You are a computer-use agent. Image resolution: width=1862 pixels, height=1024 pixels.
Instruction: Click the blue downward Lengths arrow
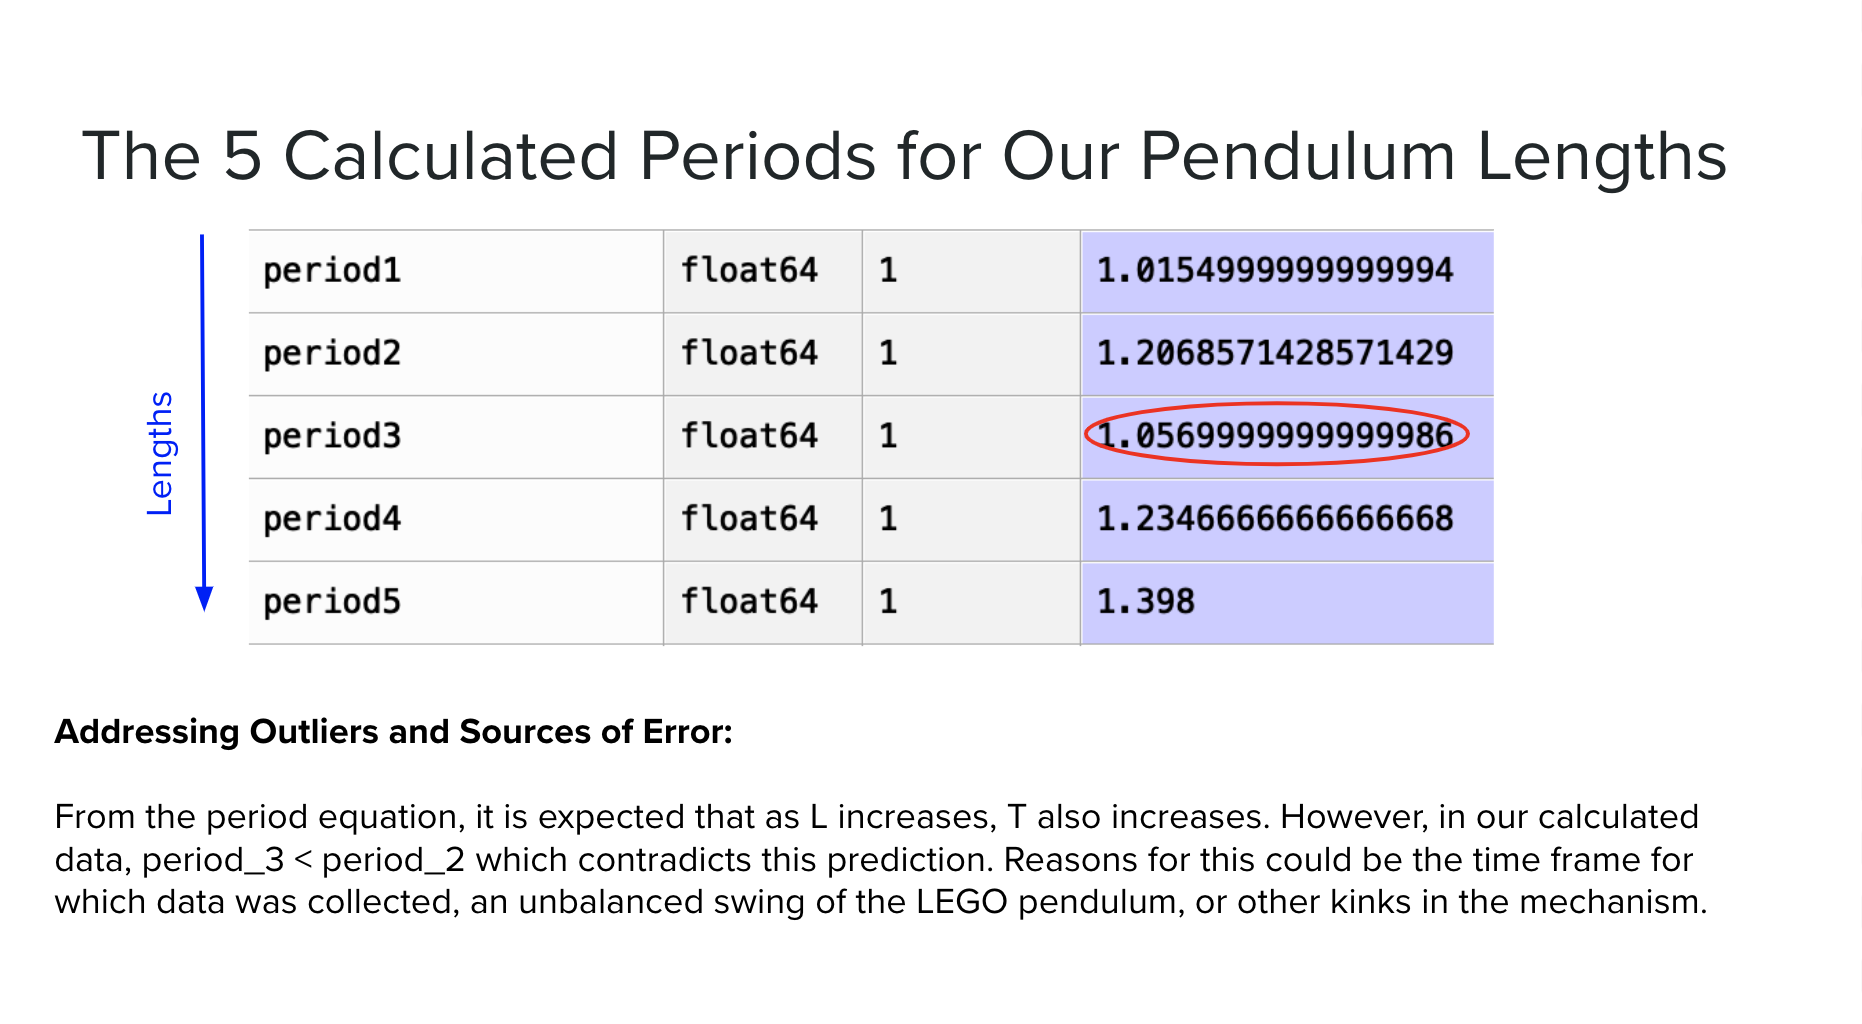(x=203, y=423)
